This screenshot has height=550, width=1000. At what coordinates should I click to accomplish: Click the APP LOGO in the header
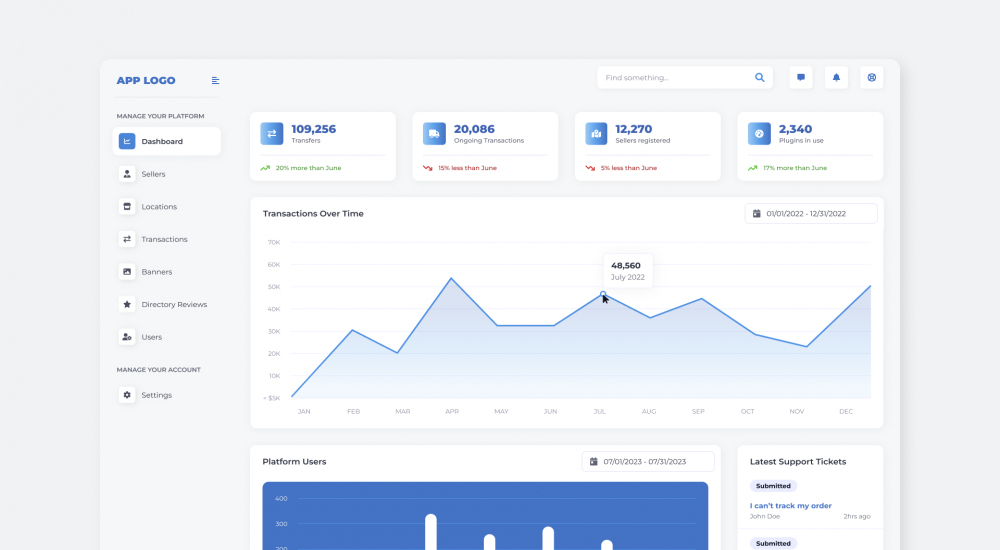coord(146,81)
